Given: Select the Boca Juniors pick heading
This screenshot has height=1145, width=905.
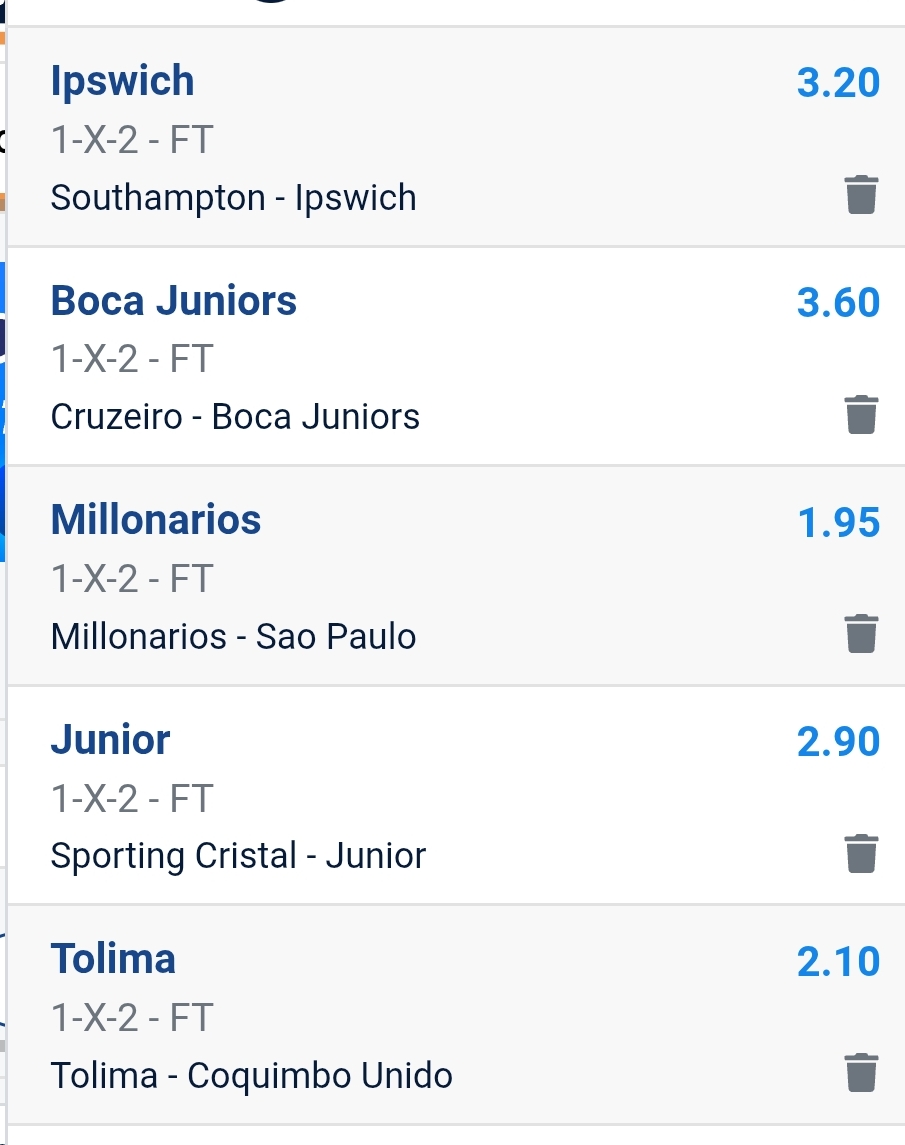Looking at the screenshot, I should (173, 301).
